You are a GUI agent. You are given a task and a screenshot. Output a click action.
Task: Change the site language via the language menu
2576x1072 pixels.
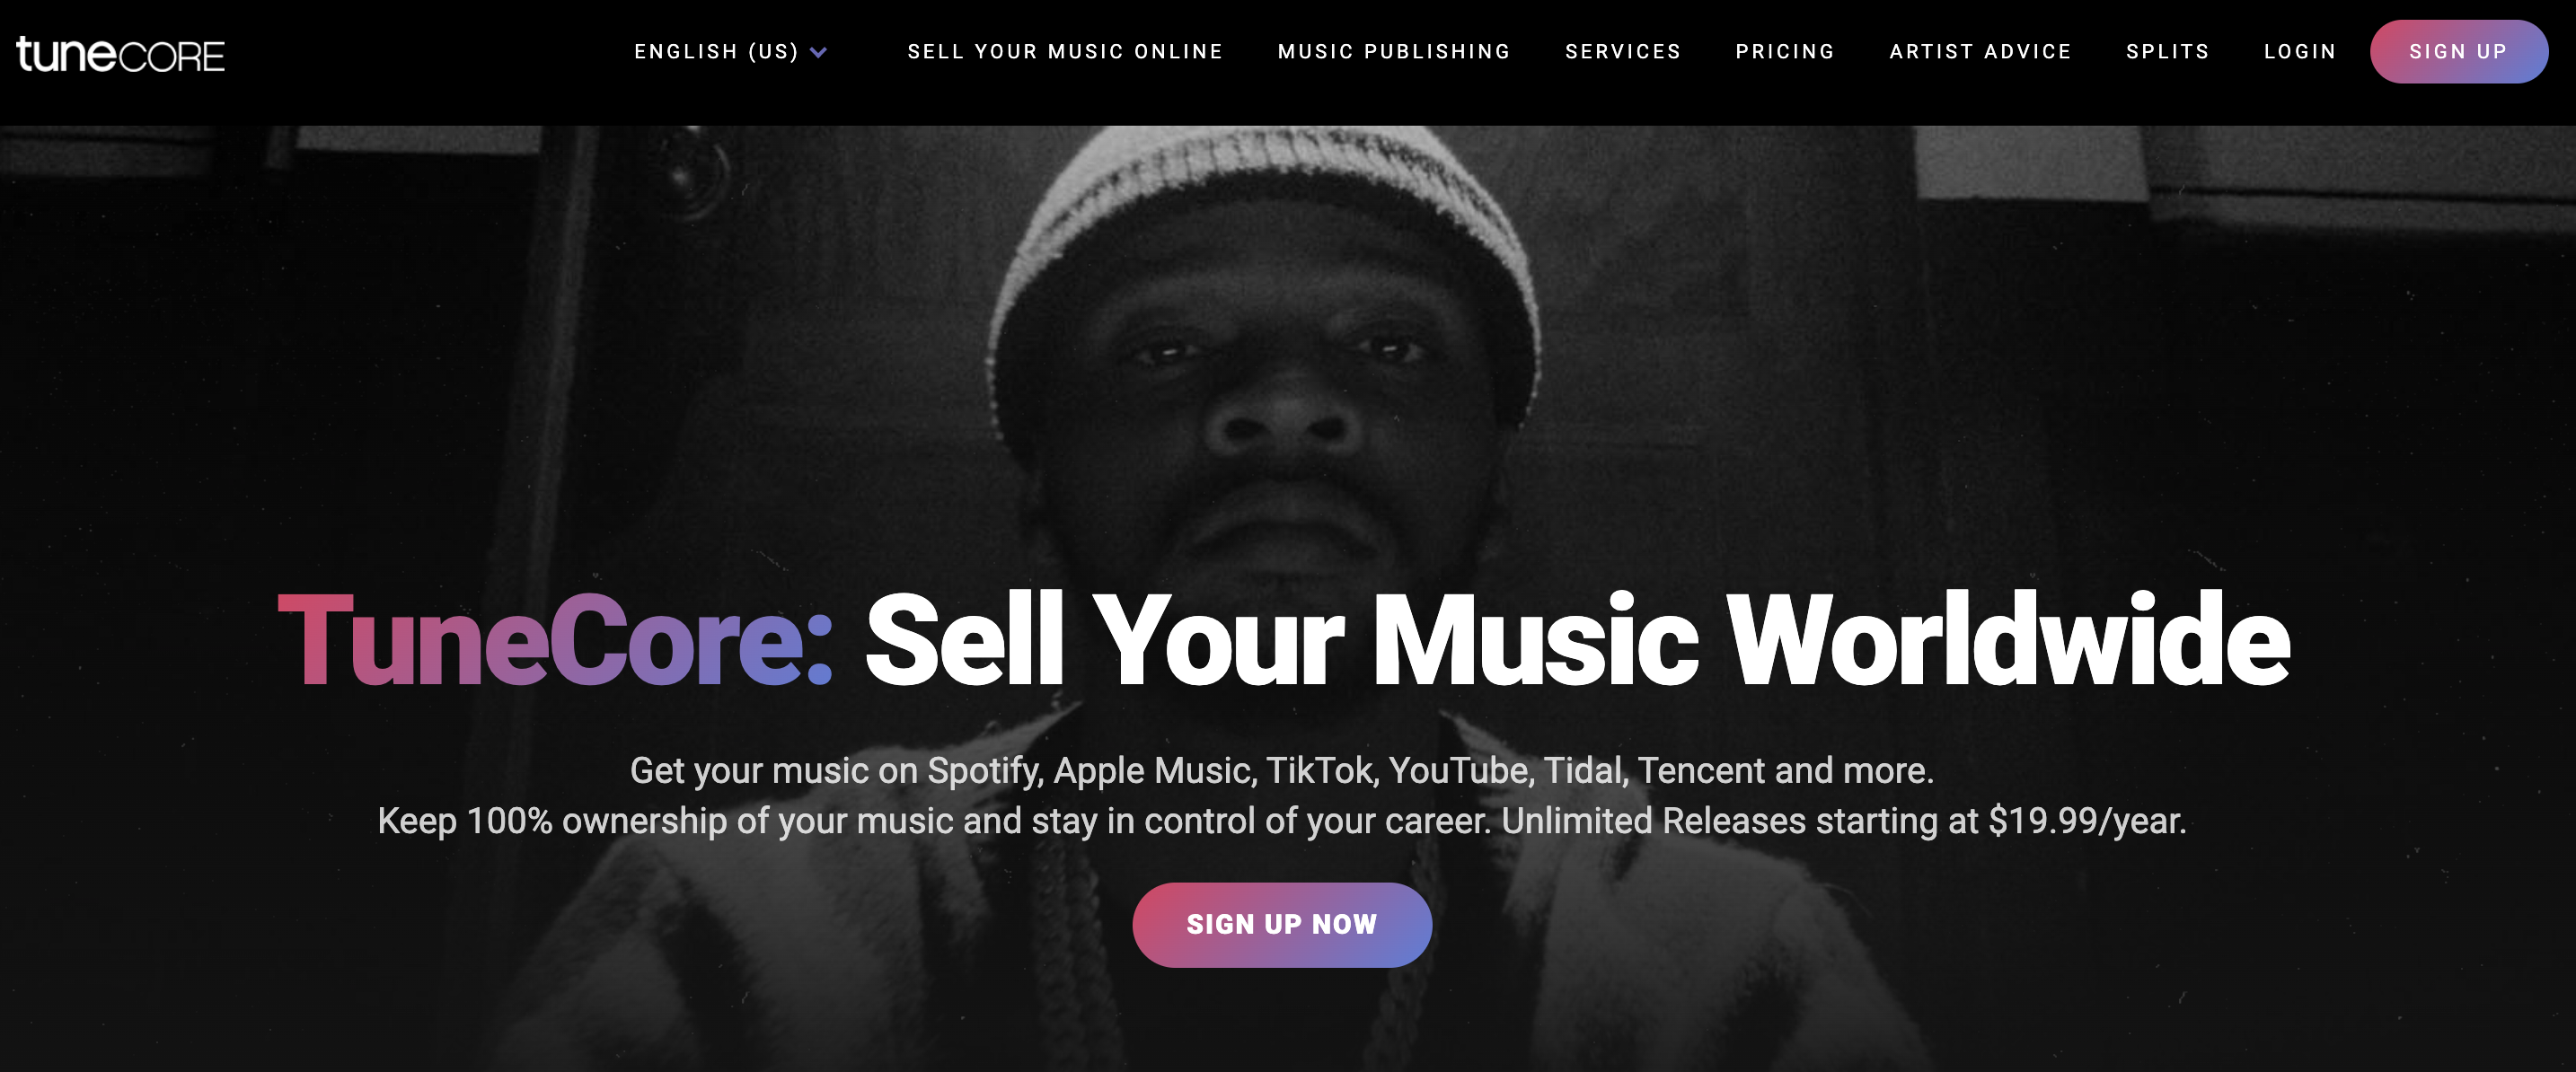(x=715, y=52)
